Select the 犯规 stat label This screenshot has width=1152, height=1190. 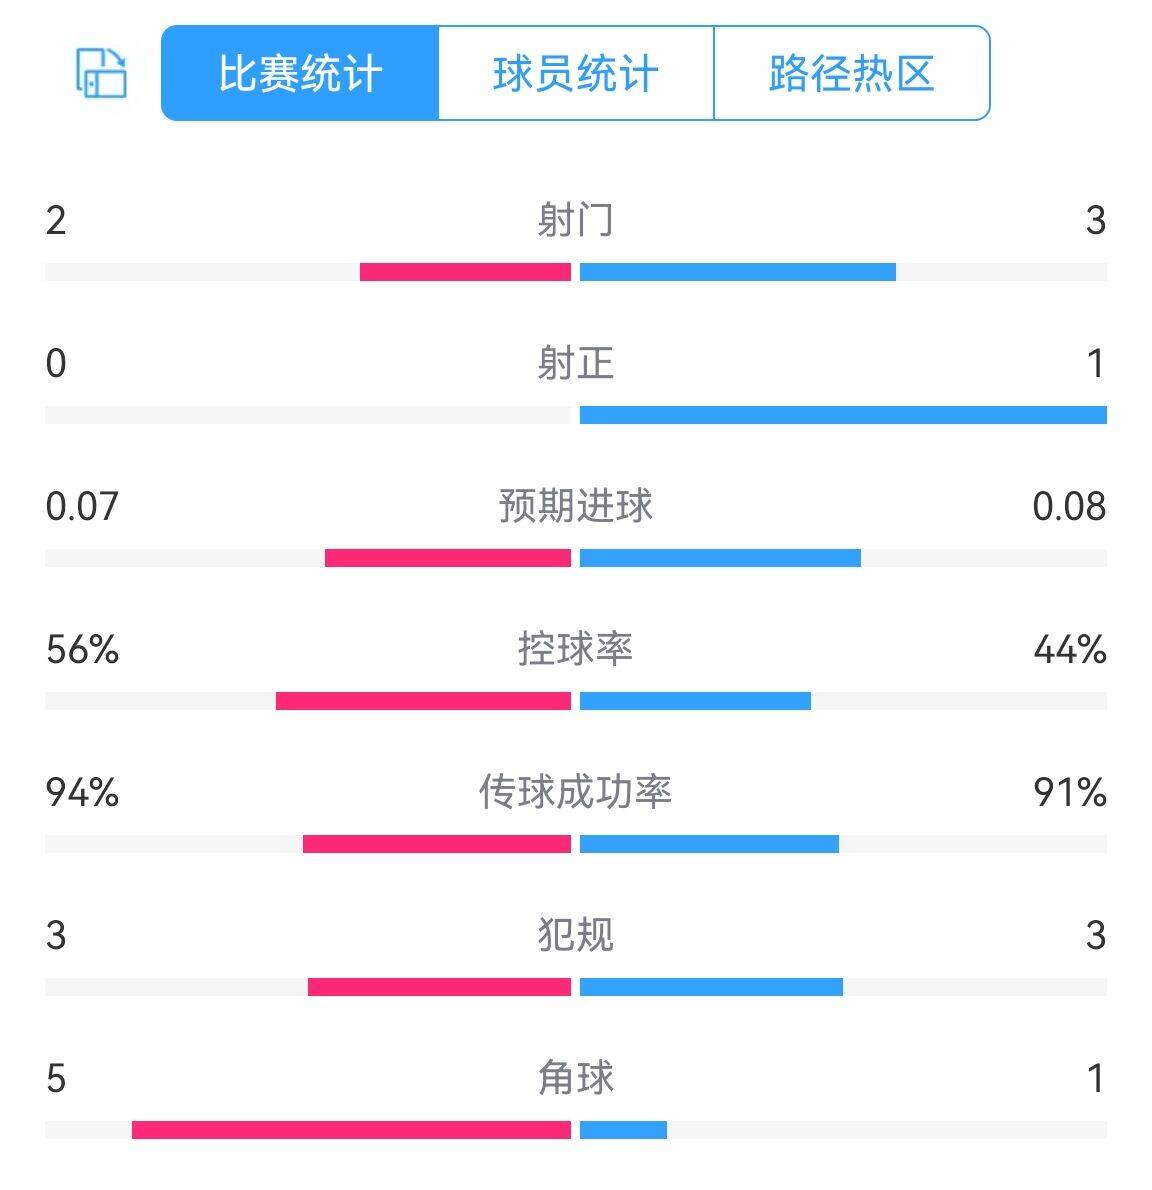(575, 935)
